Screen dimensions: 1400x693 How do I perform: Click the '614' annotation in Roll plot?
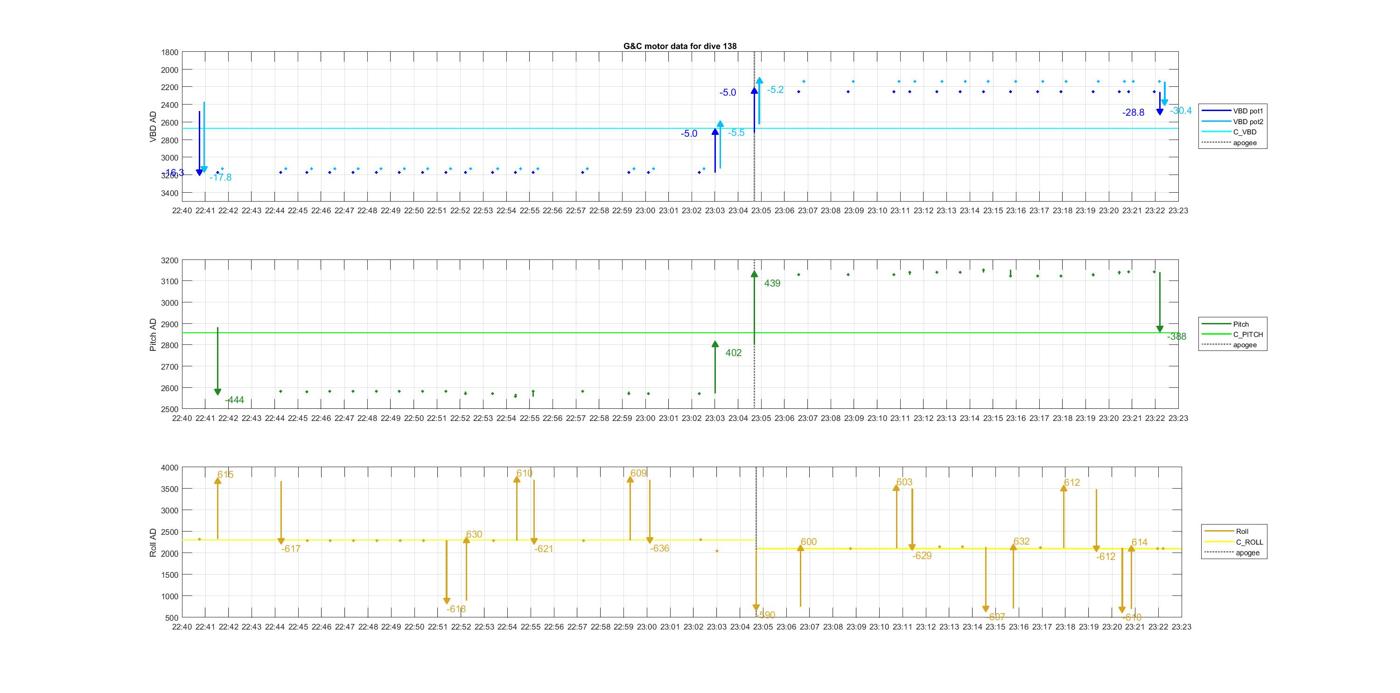coord(1139,543)
